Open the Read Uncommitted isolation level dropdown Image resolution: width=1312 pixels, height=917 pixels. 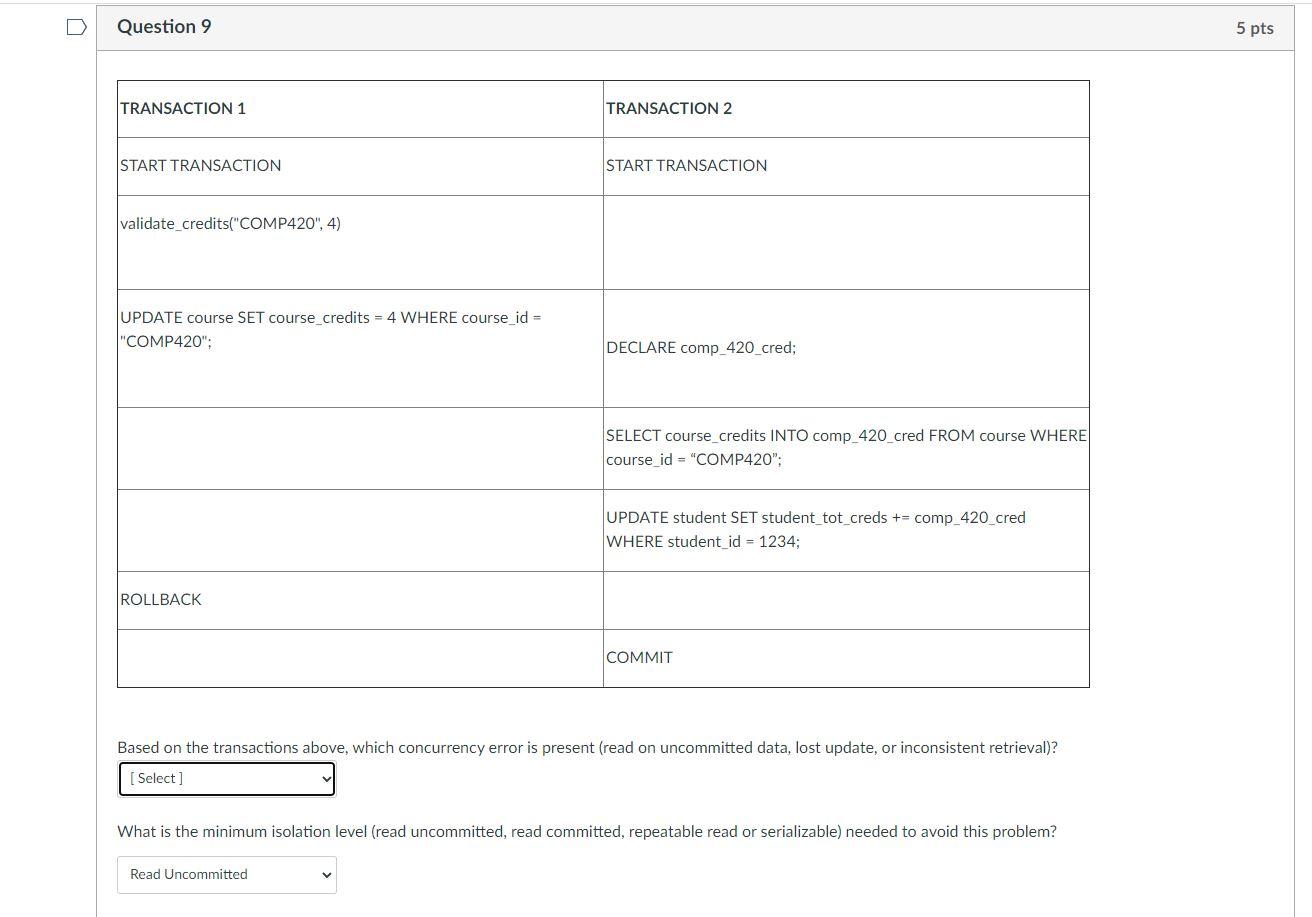pyautogui.click(x=226, y=874)
